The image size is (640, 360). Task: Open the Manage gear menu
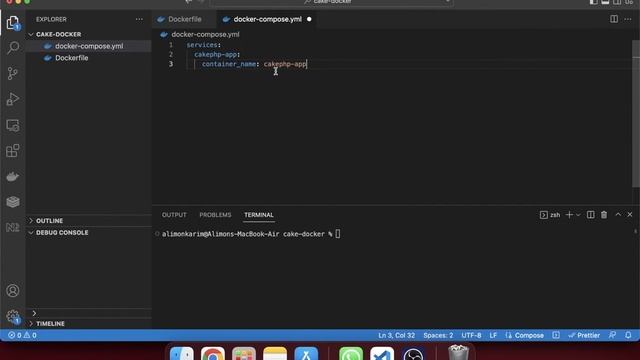[x=13, y=316]
